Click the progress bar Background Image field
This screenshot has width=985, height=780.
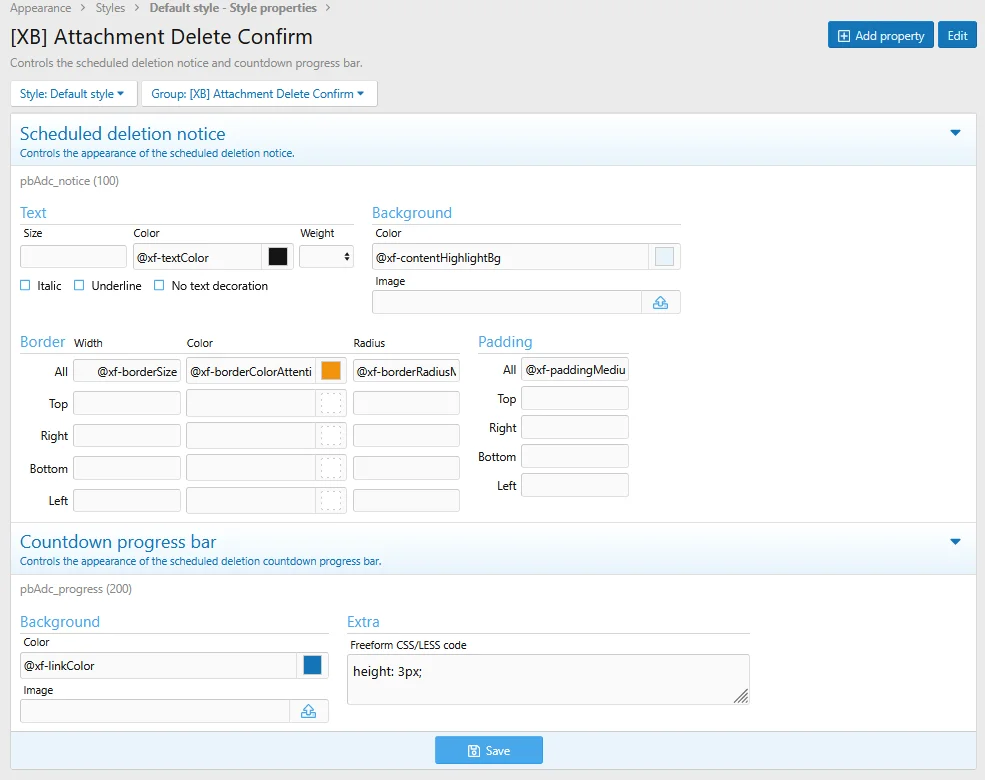[155, 711]
